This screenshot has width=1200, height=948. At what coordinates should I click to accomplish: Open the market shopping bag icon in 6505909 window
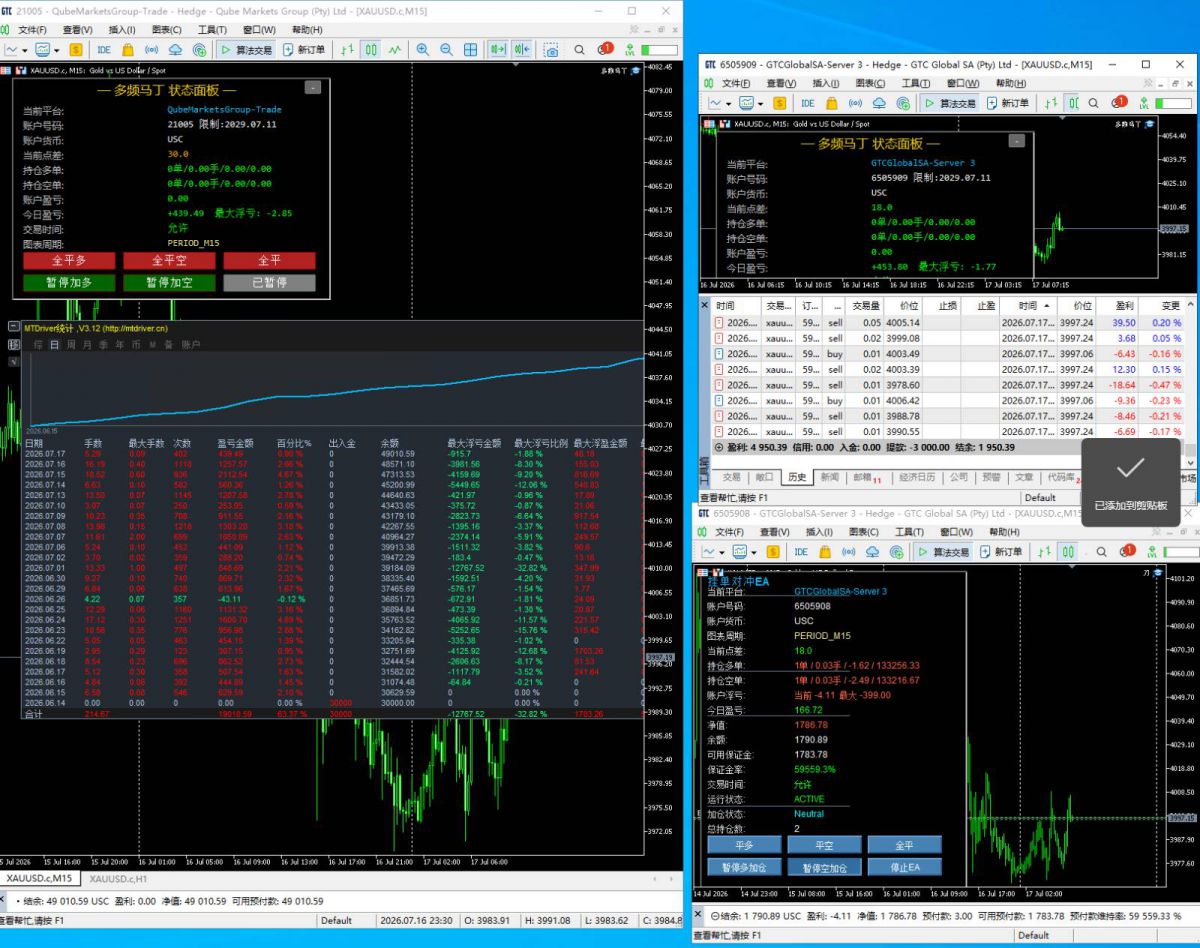click(x=830, y=103)
